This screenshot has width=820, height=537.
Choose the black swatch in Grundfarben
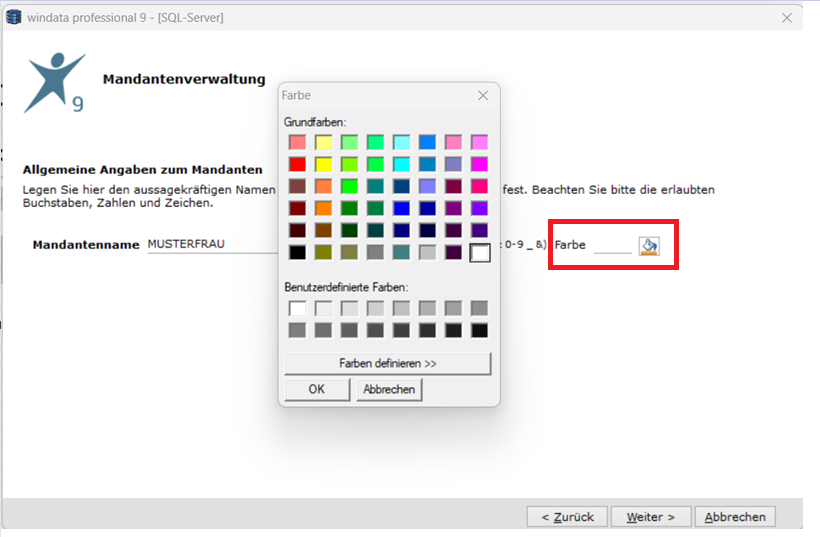(297, 253)
